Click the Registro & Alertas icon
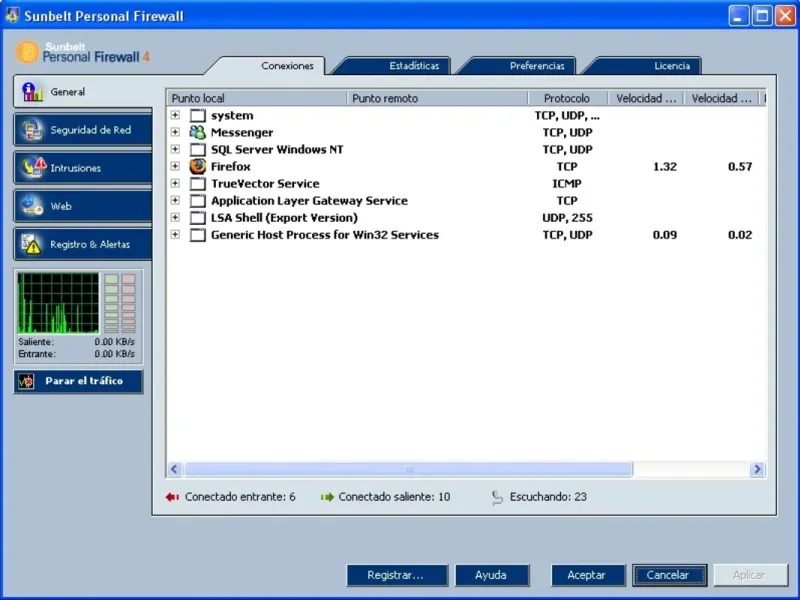The height and width of the screenshot is (600, 800). [33, 244]
